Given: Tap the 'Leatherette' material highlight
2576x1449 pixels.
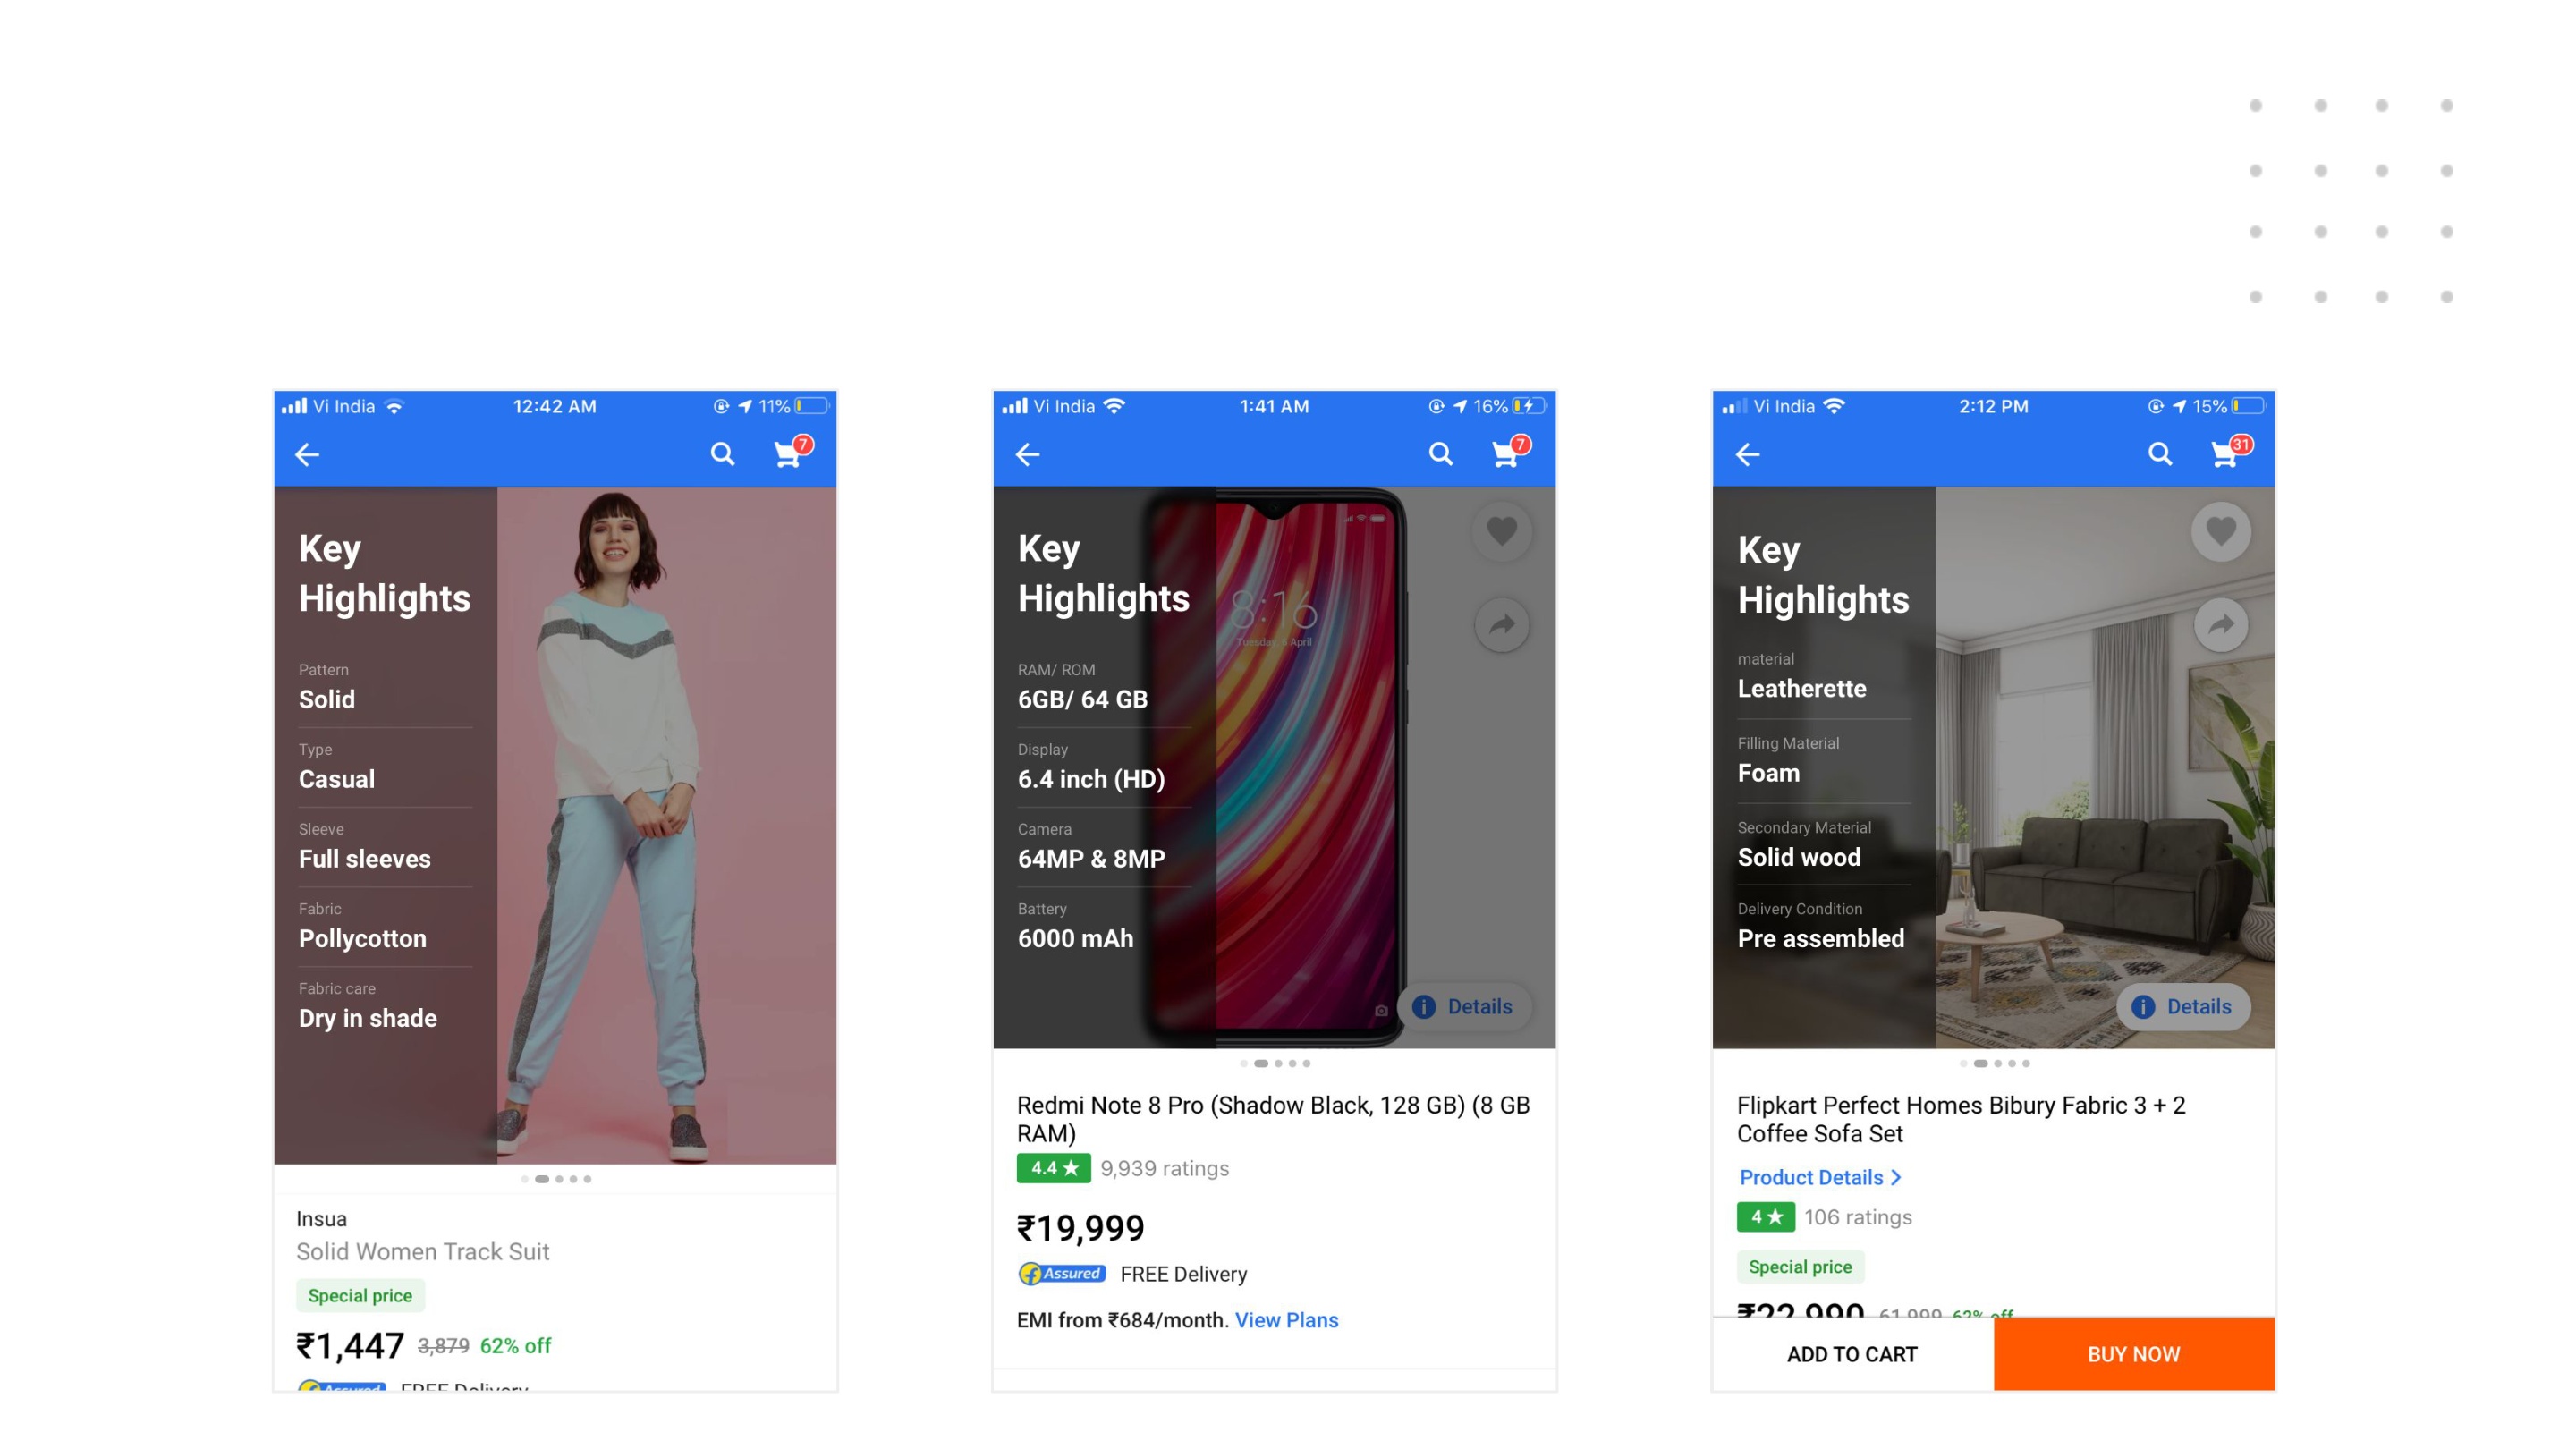Looking at the screenshot, I should pos(1801,688).
